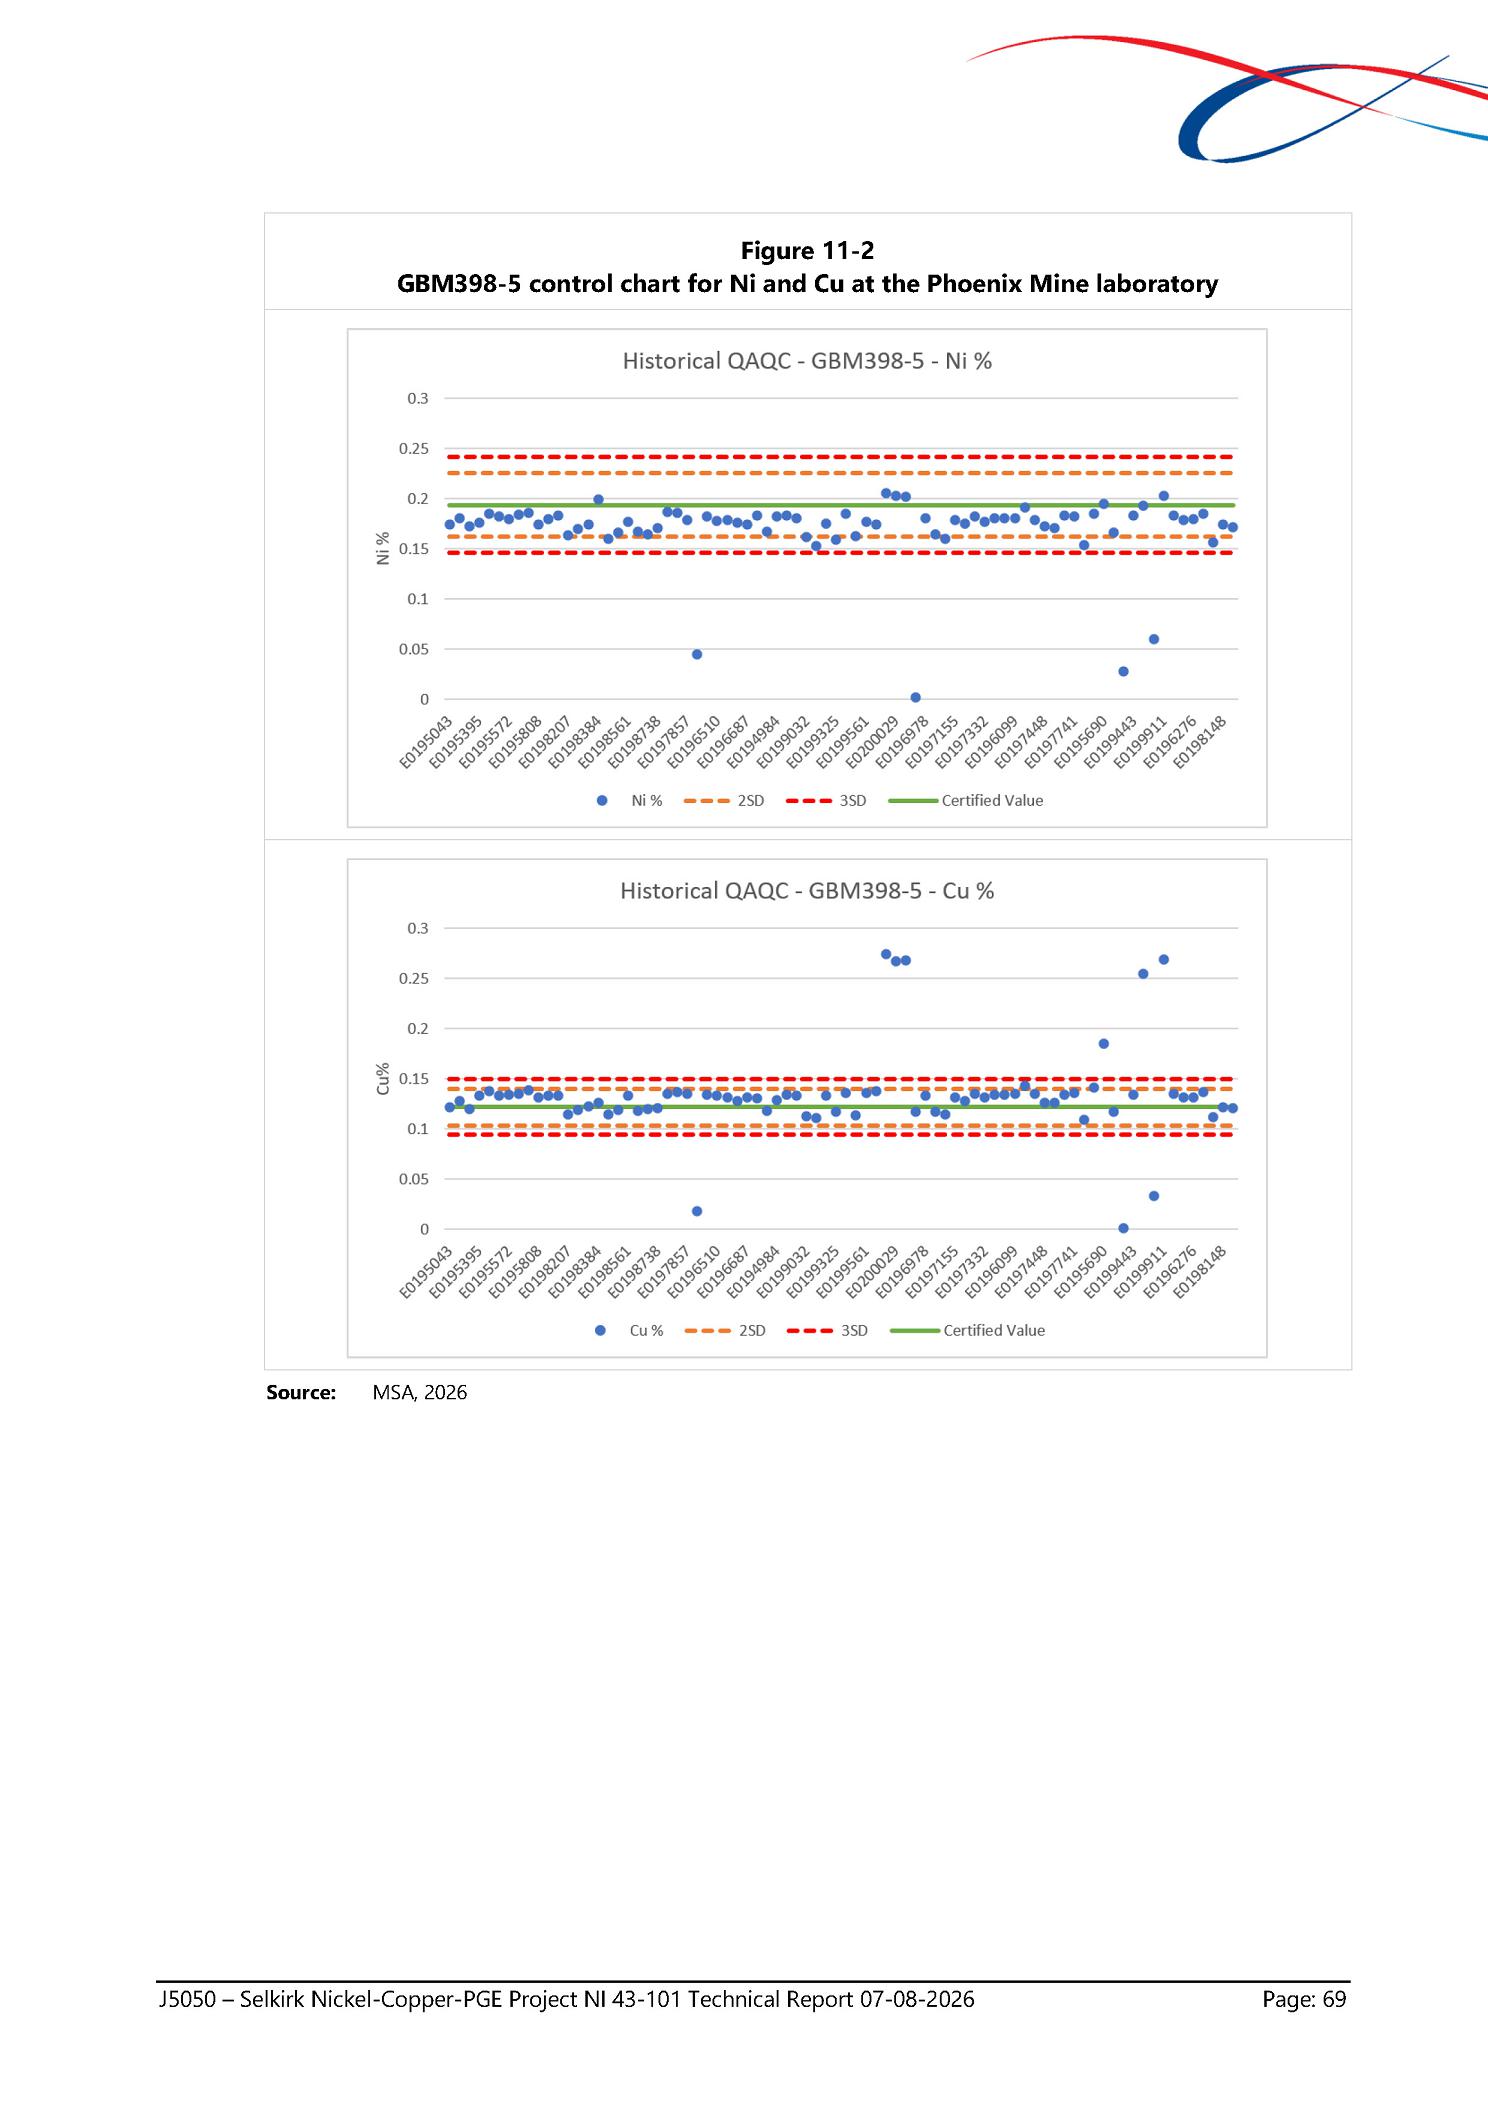Click x-axis label "E0198738" in the Cu chart
1488x2104 pixels.
click(634, 1271)
